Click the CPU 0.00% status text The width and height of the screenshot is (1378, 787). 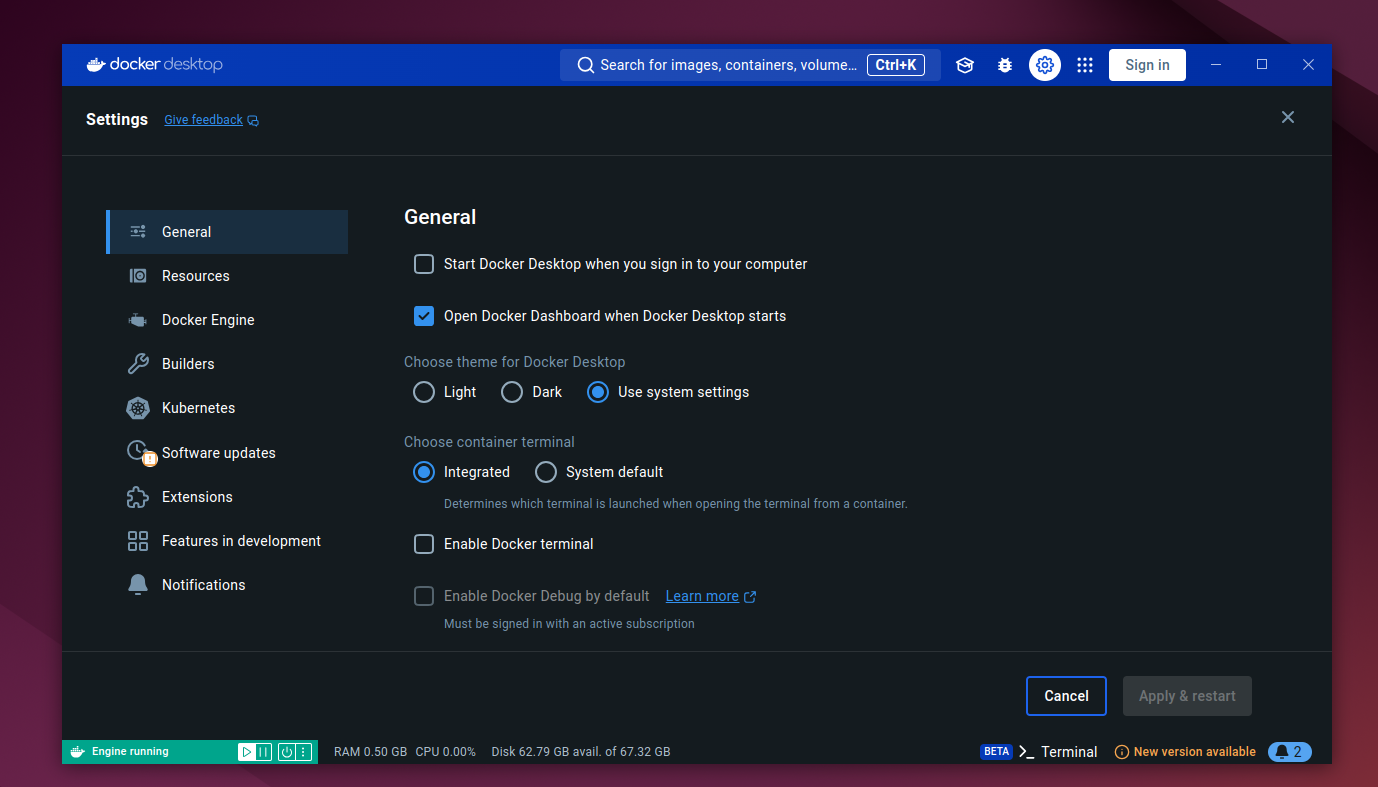(x=446, y=752)
